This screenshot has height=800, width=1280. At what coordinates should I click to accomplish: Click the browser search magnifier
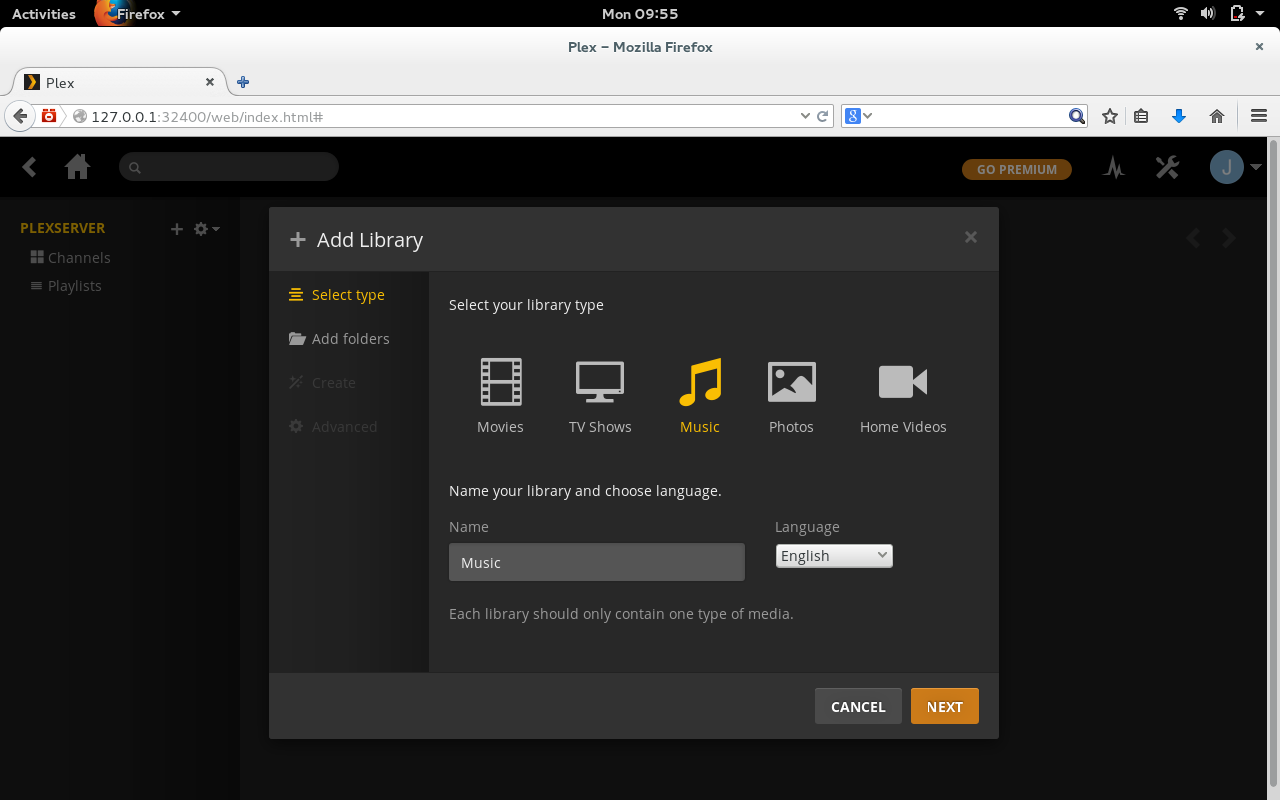(1077, 116)
